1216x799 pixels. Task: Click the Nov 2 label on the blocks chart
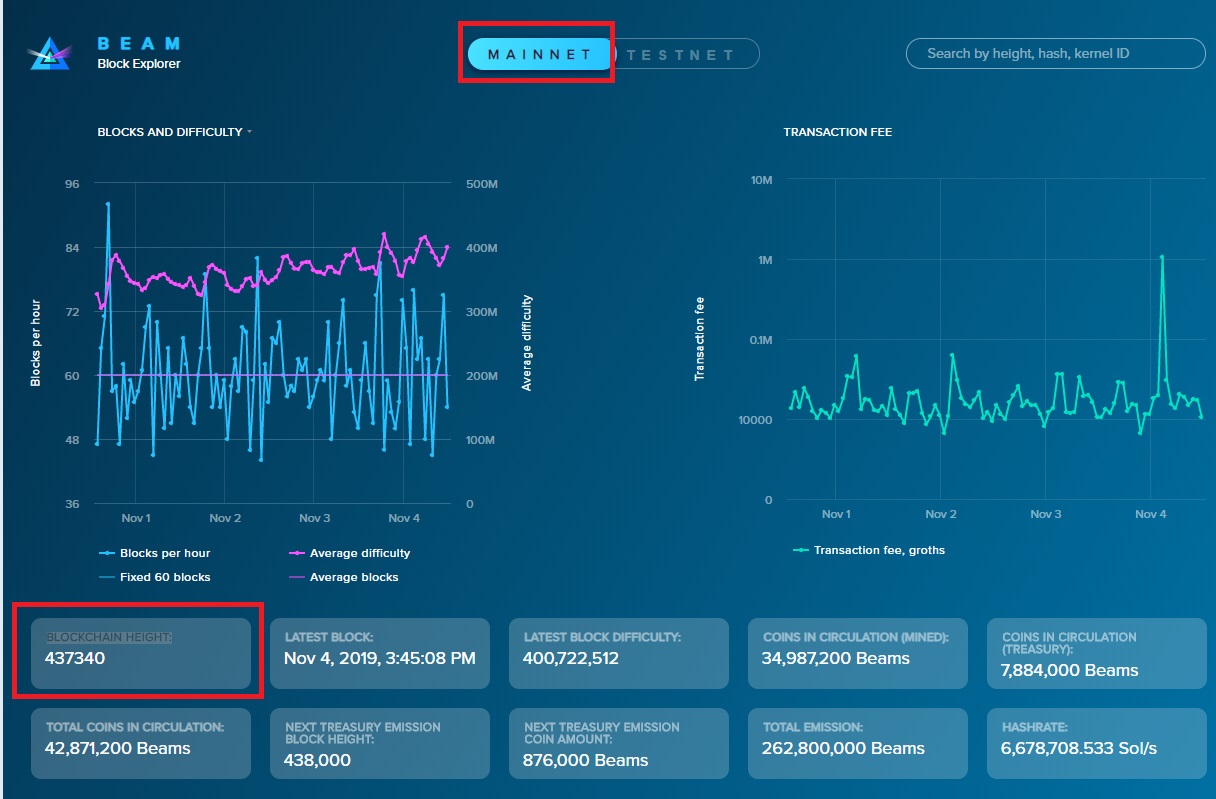click(x=225, y=518)
